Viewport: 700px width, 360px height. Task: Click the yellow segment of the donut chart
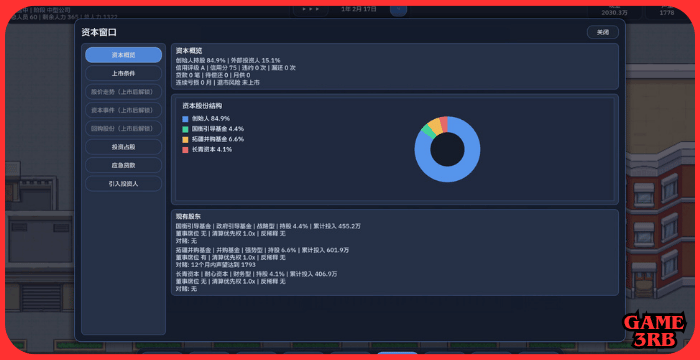click(x=435, y=126)
